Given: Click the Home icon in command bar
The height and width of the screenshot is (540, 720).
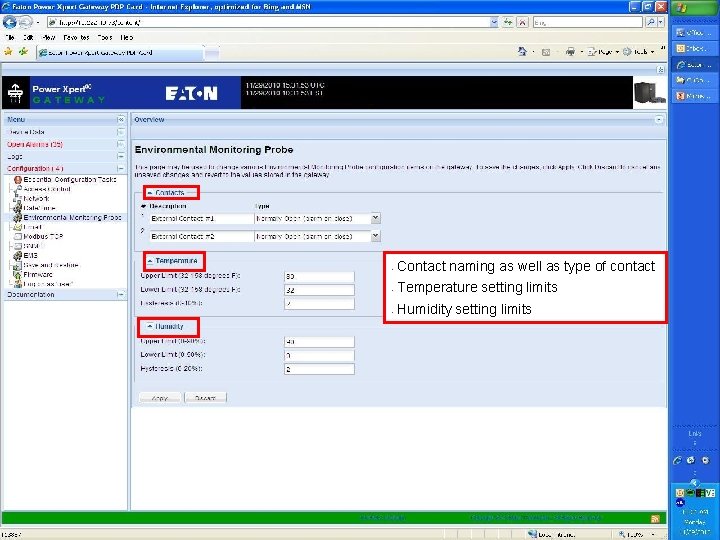Looking at the screenshot, I should 522,52.
